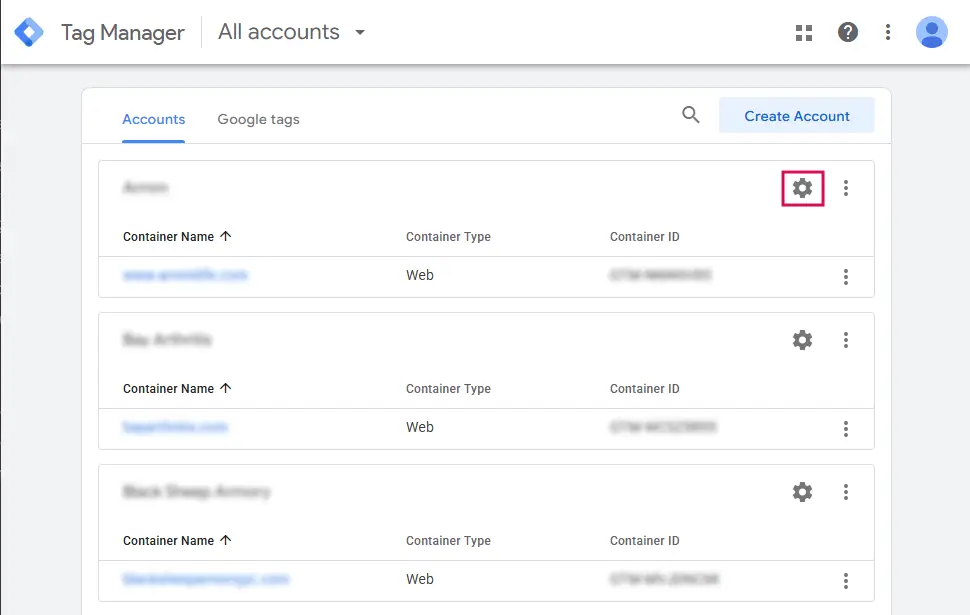Click the blurred account name of middle card
This screenshot has height=615, width=970.
167,339
